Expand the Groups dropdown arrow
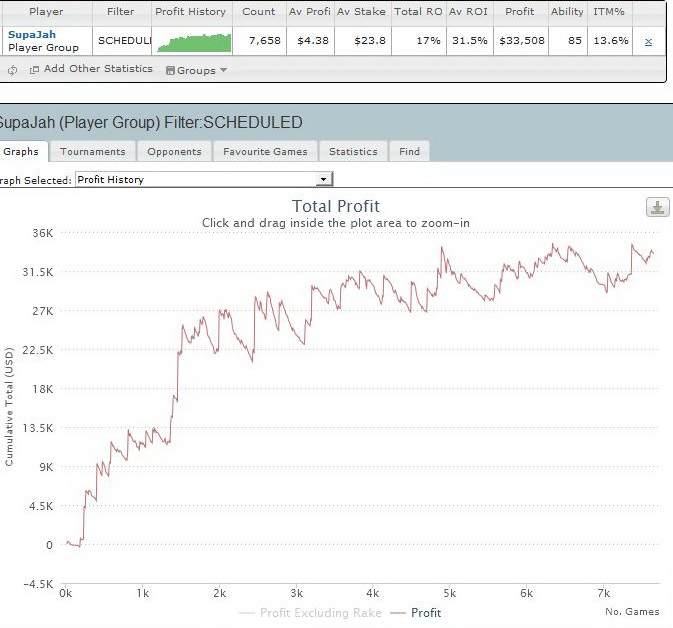The width and height of the screenshot is (673, 628). click(x=223, y=70)
